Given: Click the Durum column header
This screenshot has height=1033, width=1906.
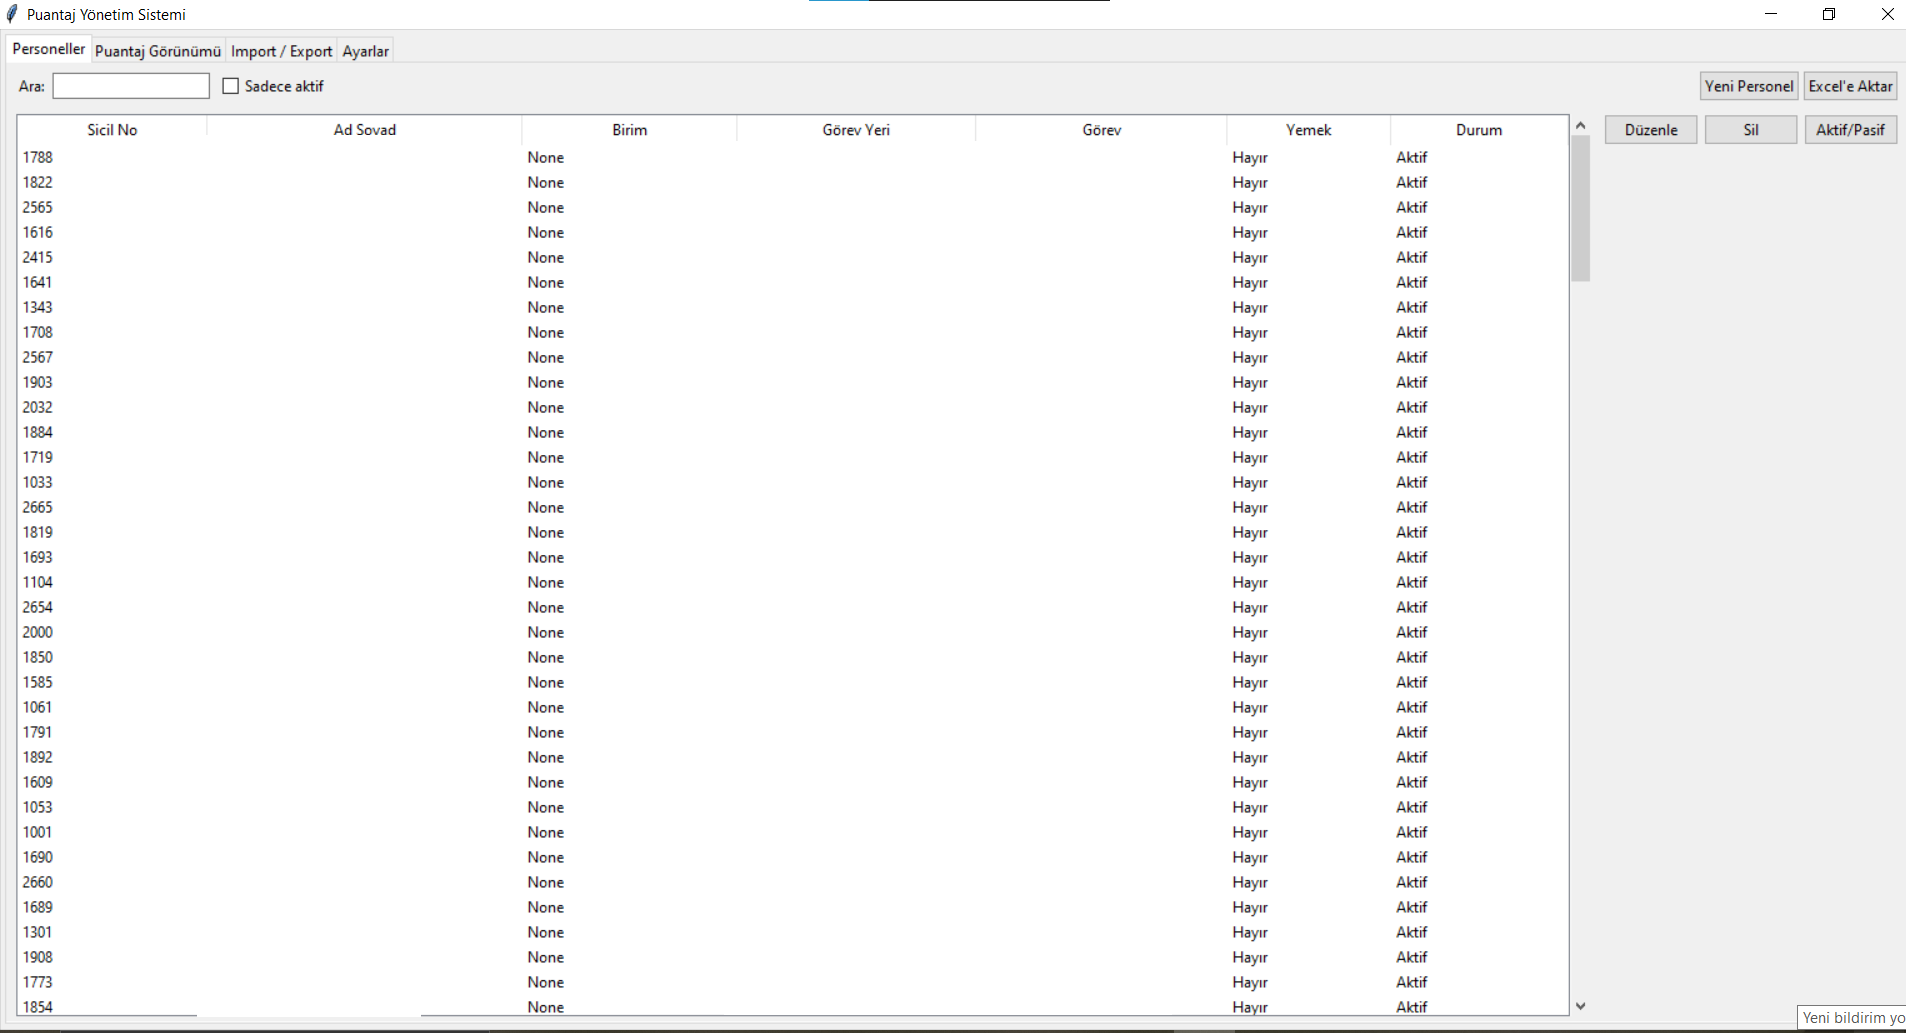Looking at the screenshot, I should tap(1478, 130).
